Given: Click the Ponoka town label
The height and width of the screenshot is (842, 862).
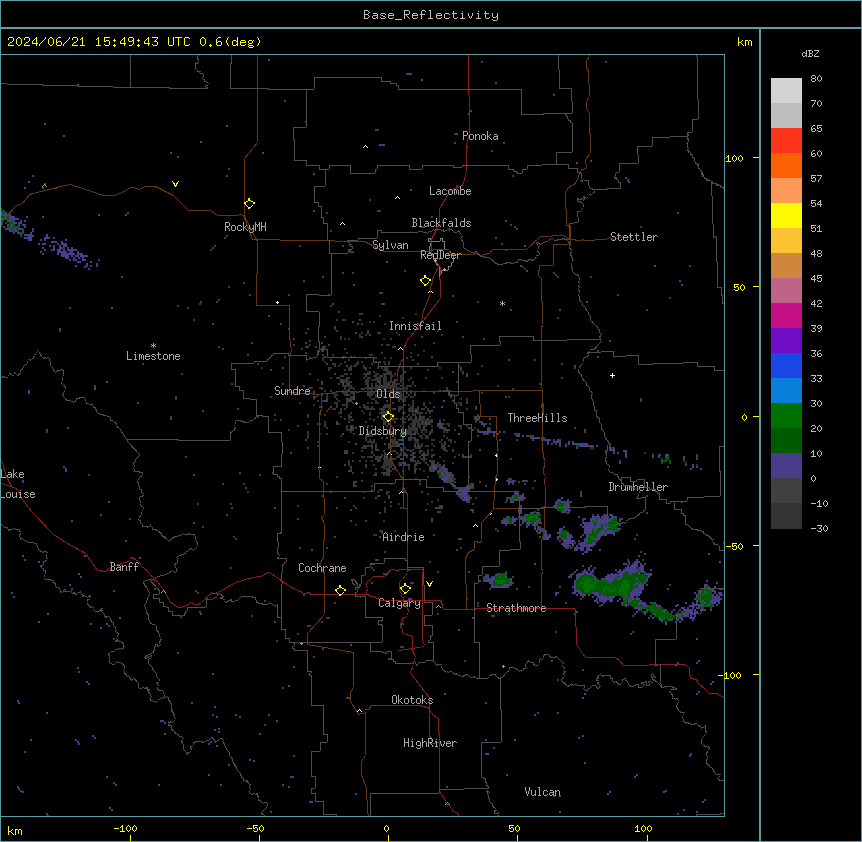Looking at the screenshot, I should 480,136.
